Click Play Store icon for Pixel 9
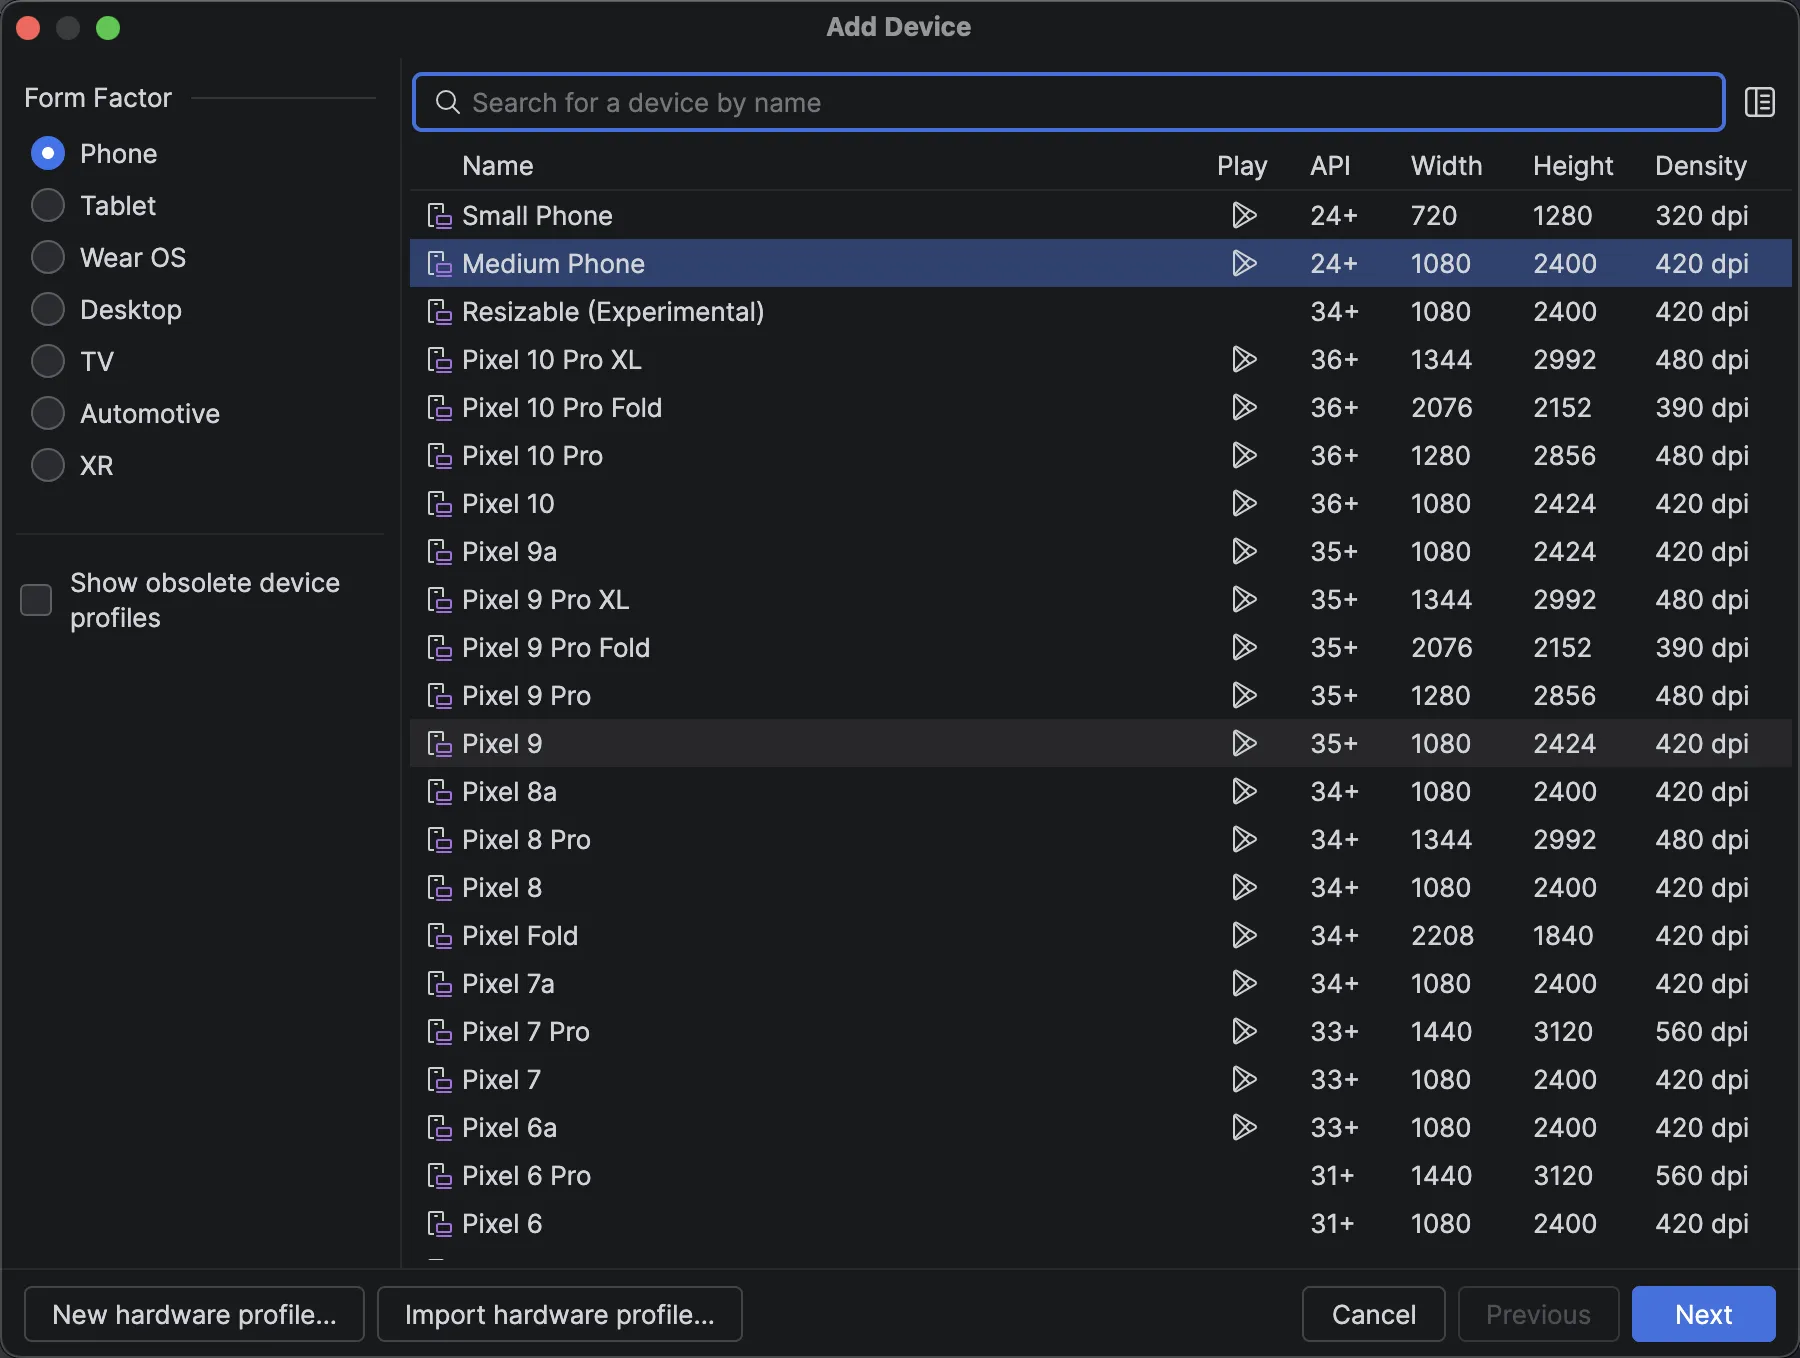 coord(1244,743)
